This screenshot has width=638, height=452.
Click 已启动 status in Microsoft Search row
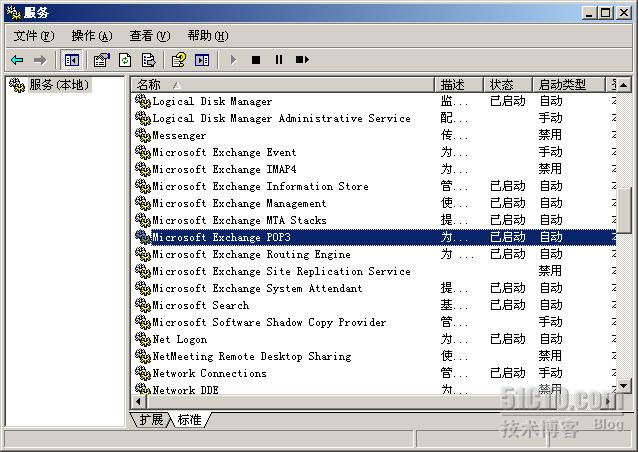(508, 305)
